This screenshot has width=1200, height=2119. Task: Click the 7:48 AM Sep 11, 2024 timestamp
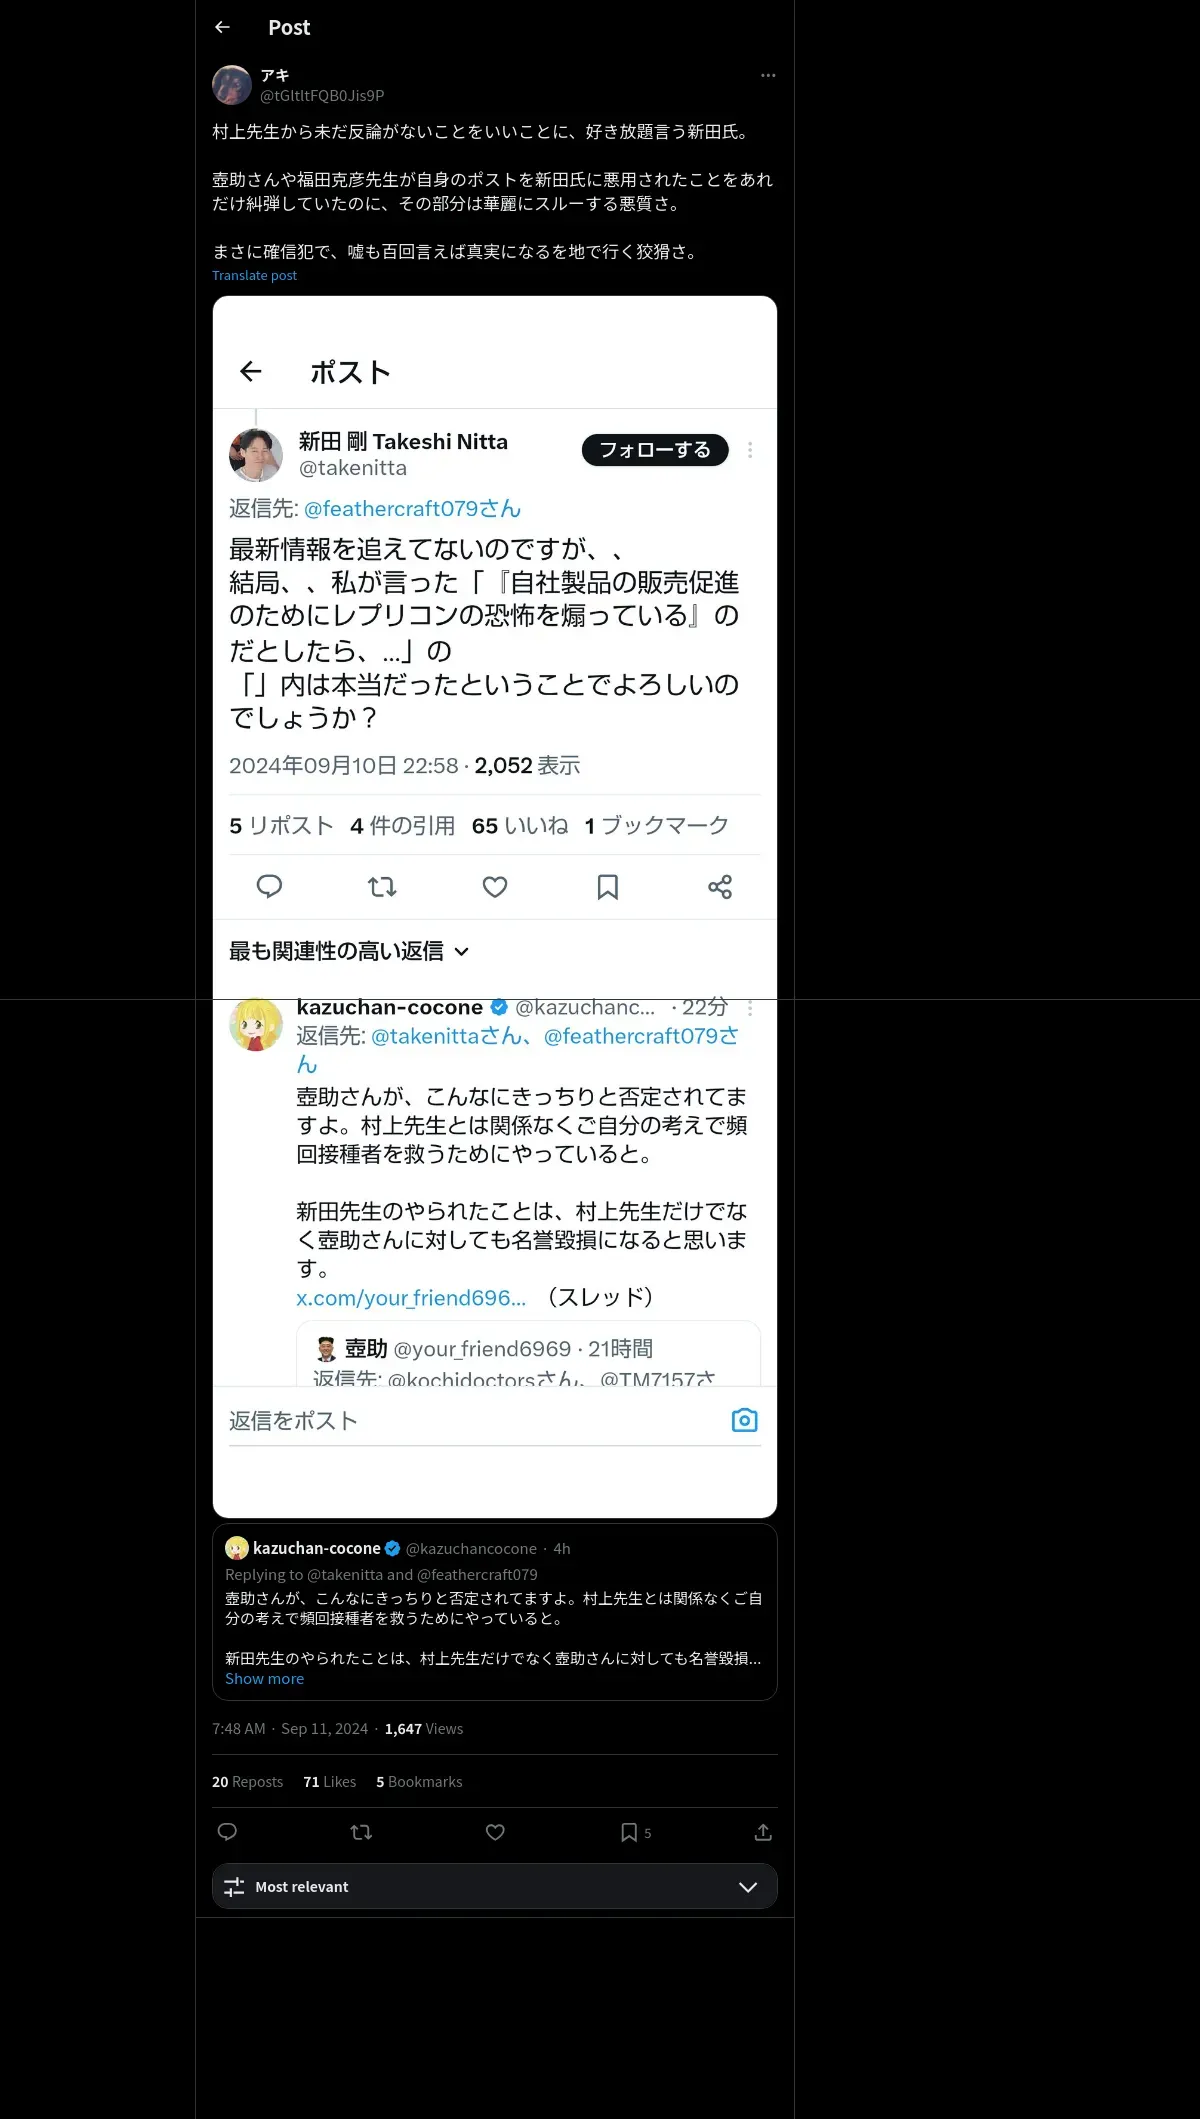click(x=290, y=1728)
